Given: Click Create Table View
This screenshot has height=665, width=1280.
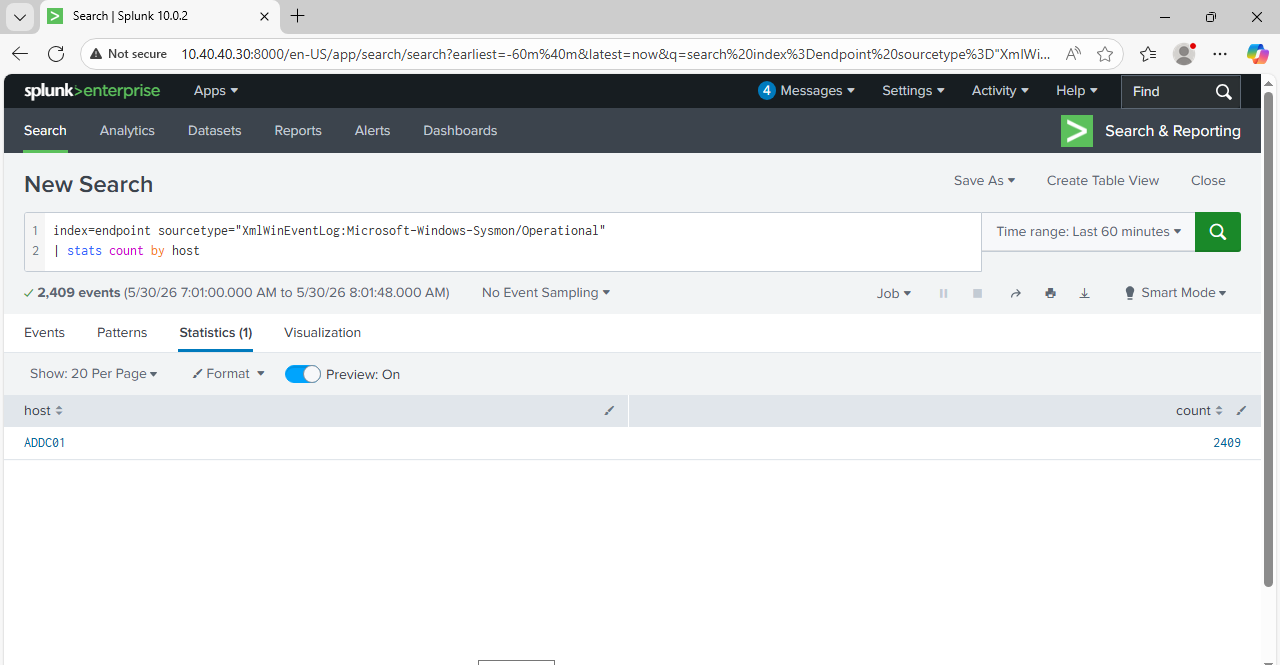Looking at the screenshot, I should coord(1103,181).
